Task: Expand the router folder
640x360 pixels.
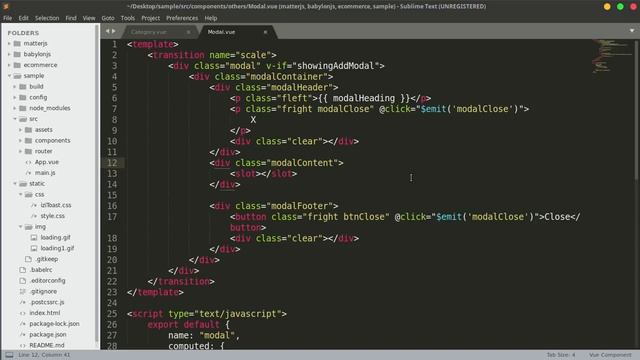Action: pyautogui.click(x=20, y=151)
